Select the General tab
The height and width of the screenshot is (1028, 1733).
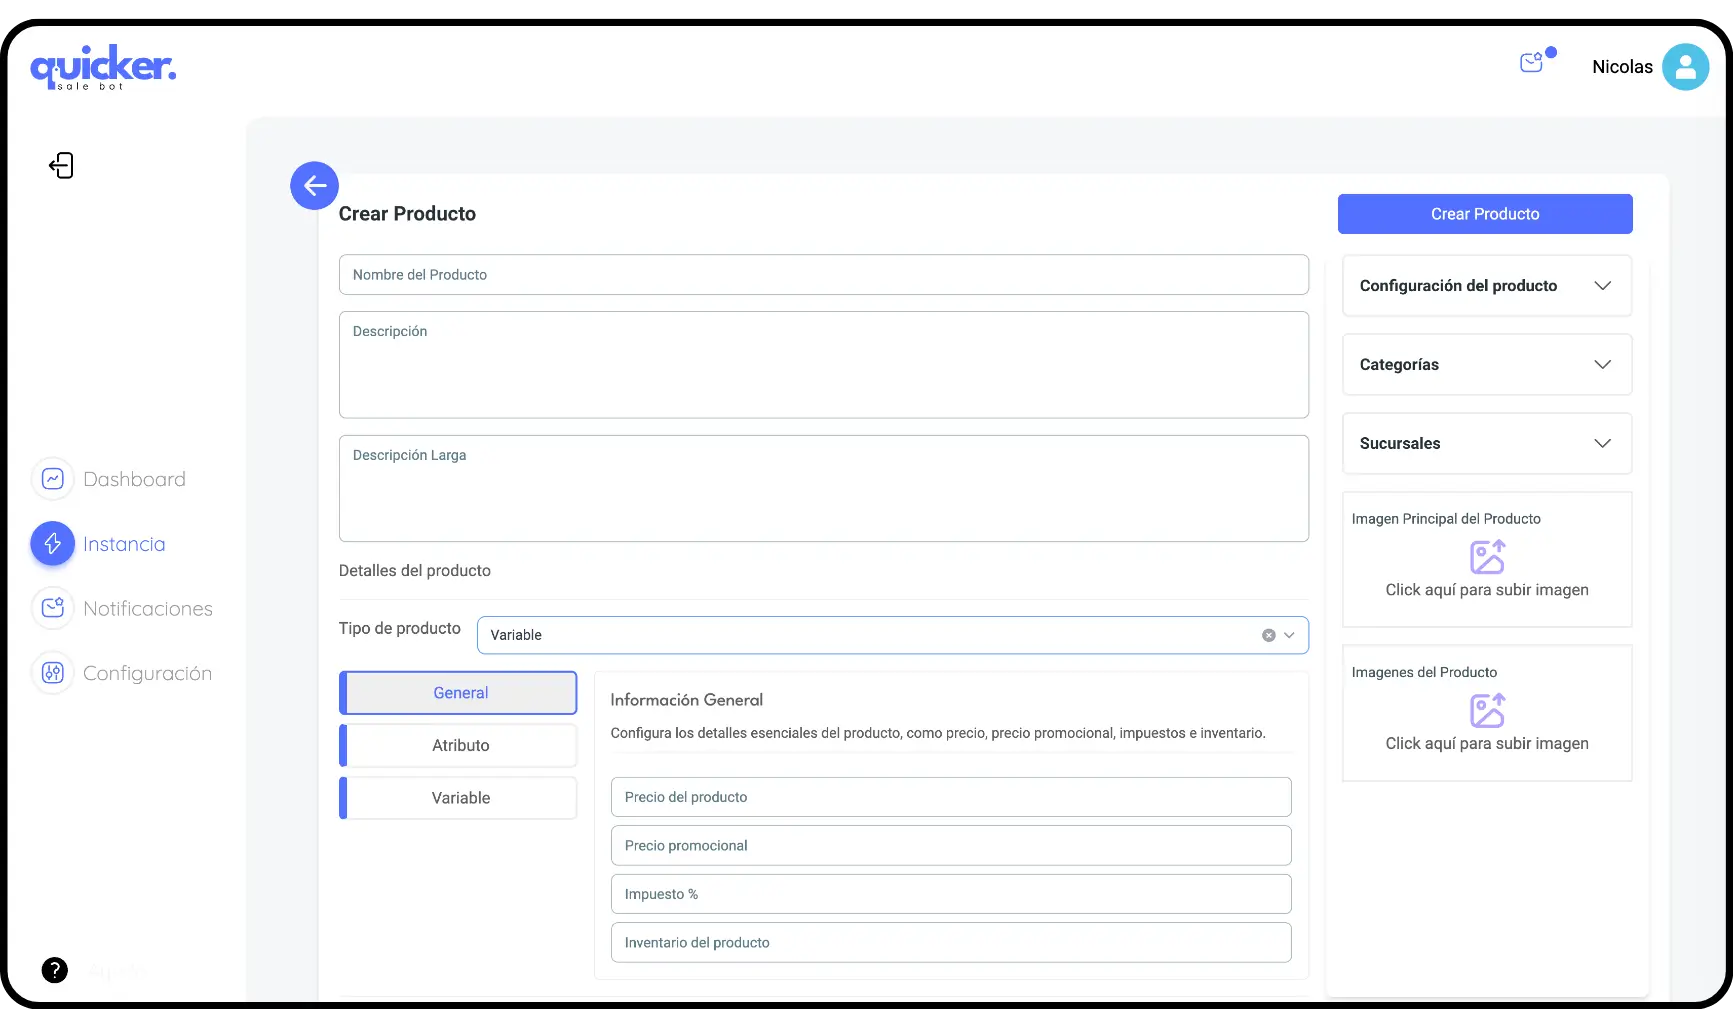(x=459, y=693)
